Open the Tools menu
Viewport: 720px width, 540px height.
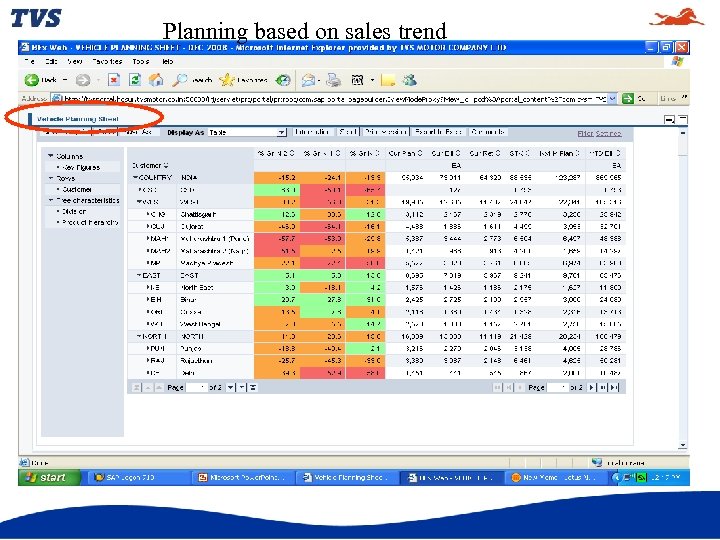tap(141, 61)
